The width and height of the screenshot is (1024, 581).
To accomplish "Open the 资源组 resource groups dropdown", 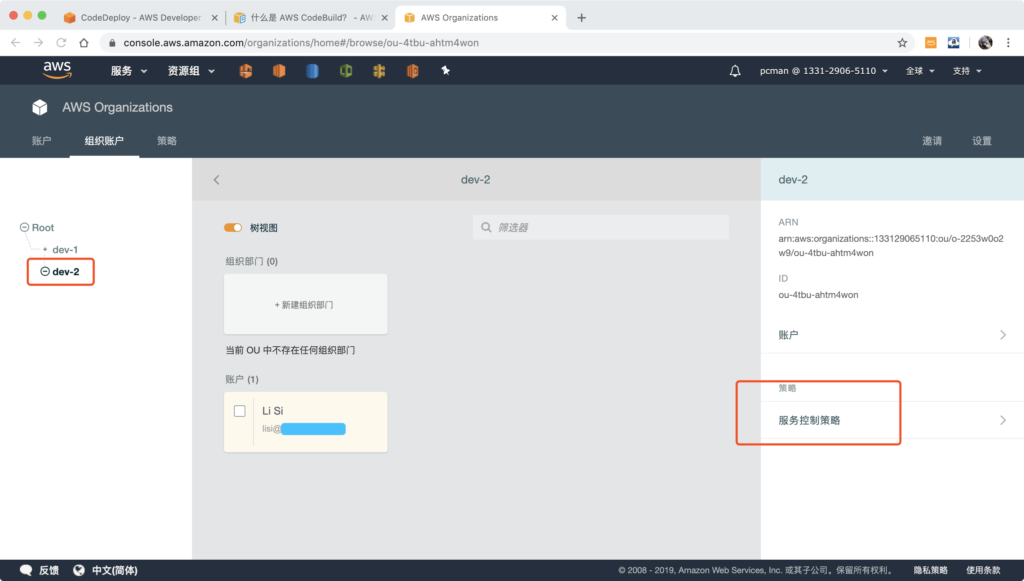I will pos(191,71).
